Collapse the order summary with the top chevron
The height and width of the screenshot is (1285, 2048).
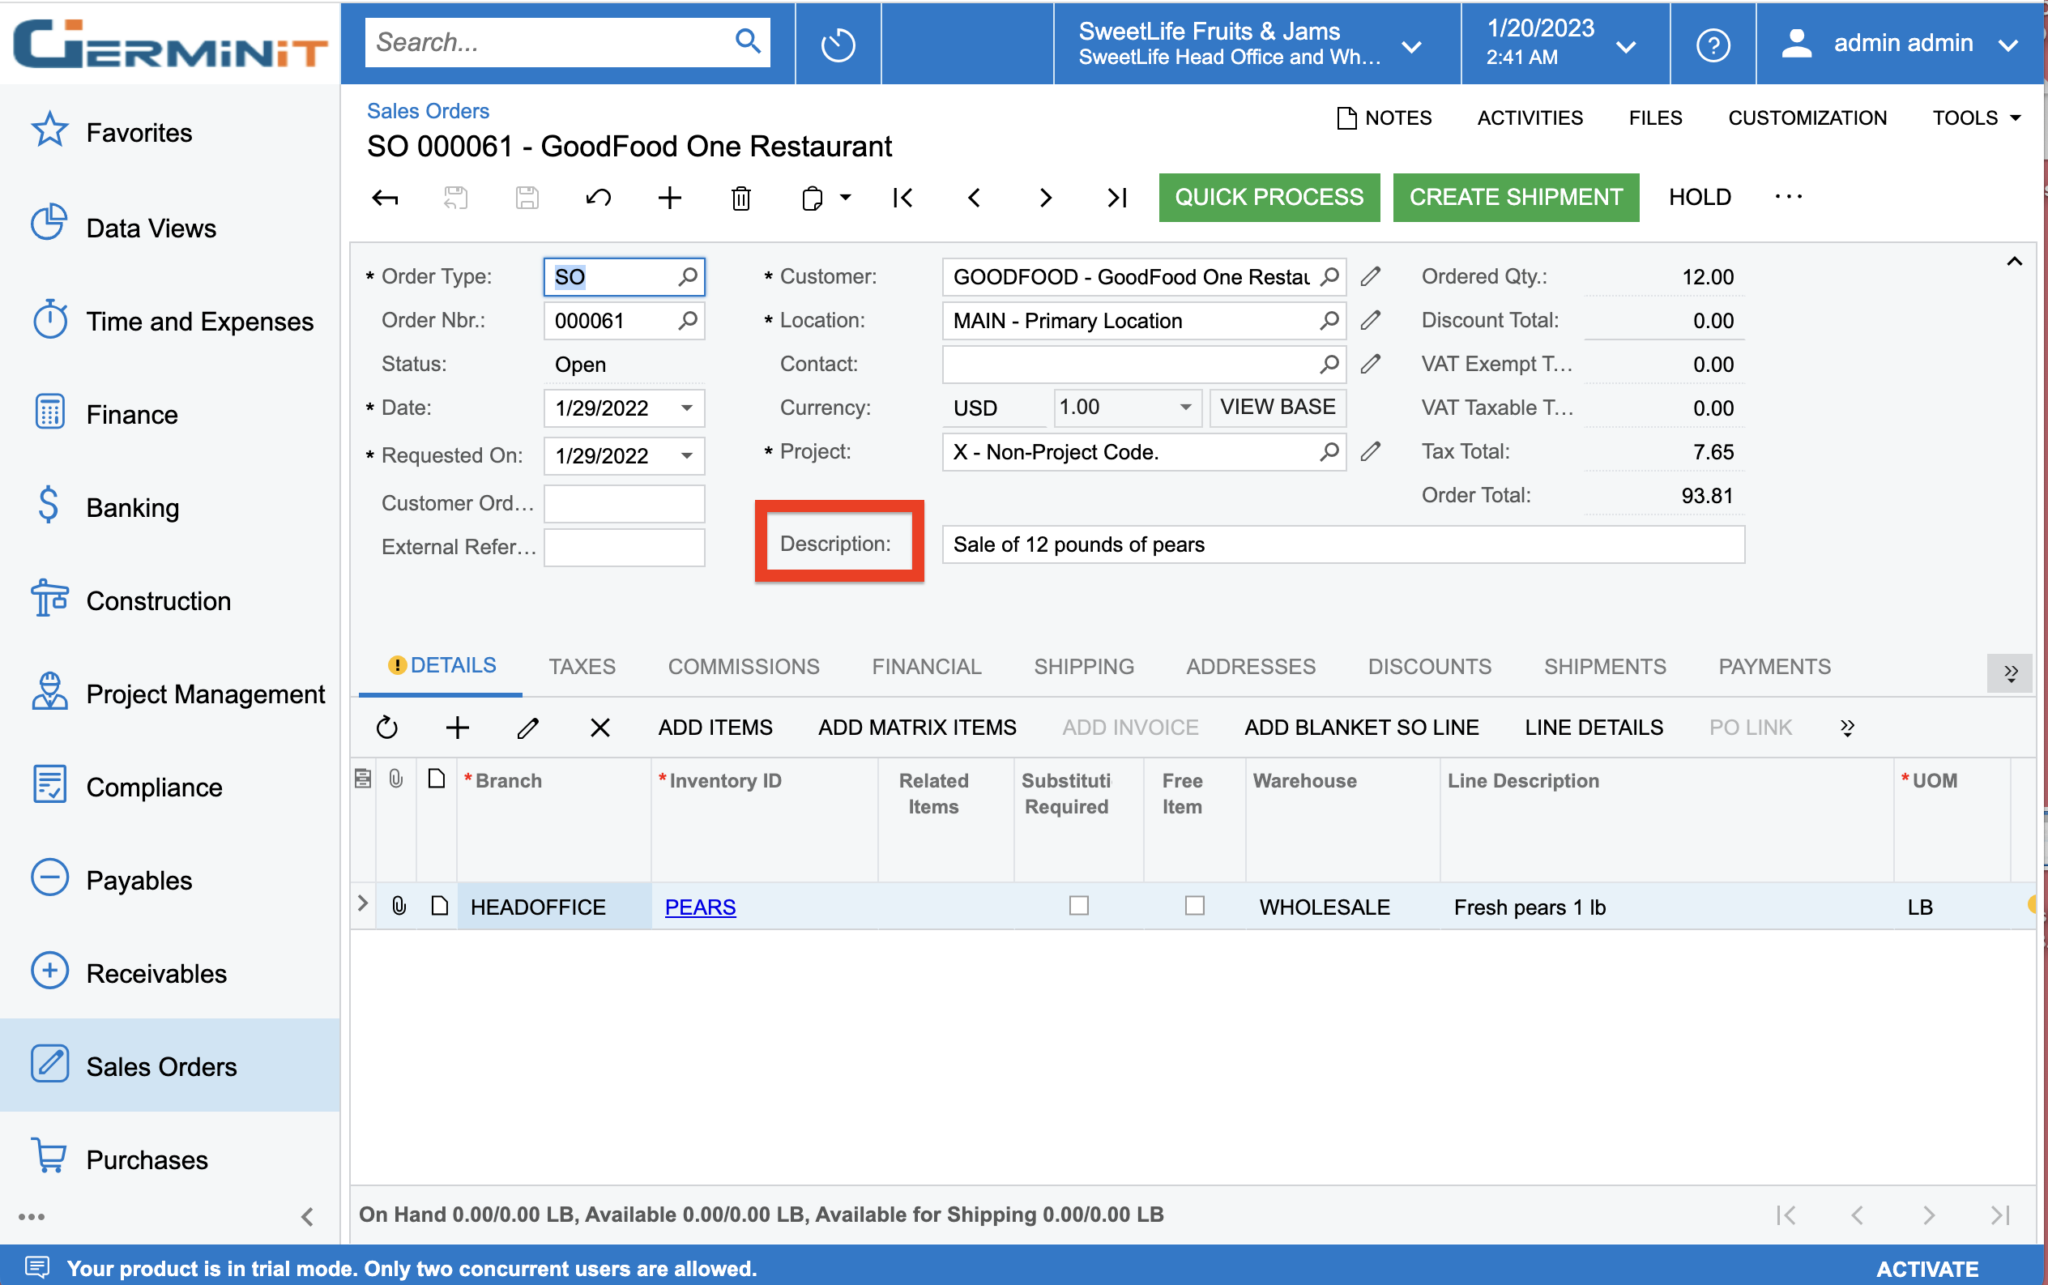[x=2014, y=261]
